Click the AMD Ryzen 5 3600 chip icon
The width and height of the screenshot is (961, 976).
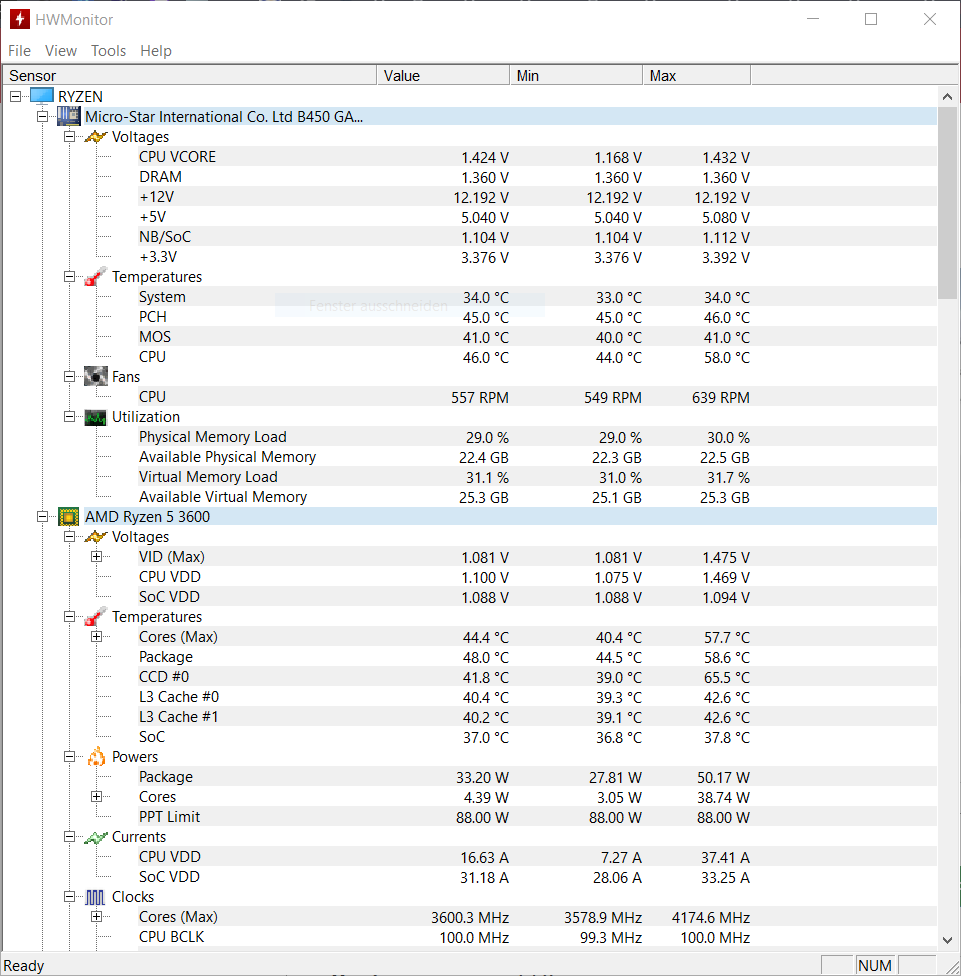(x=68, y=516)
